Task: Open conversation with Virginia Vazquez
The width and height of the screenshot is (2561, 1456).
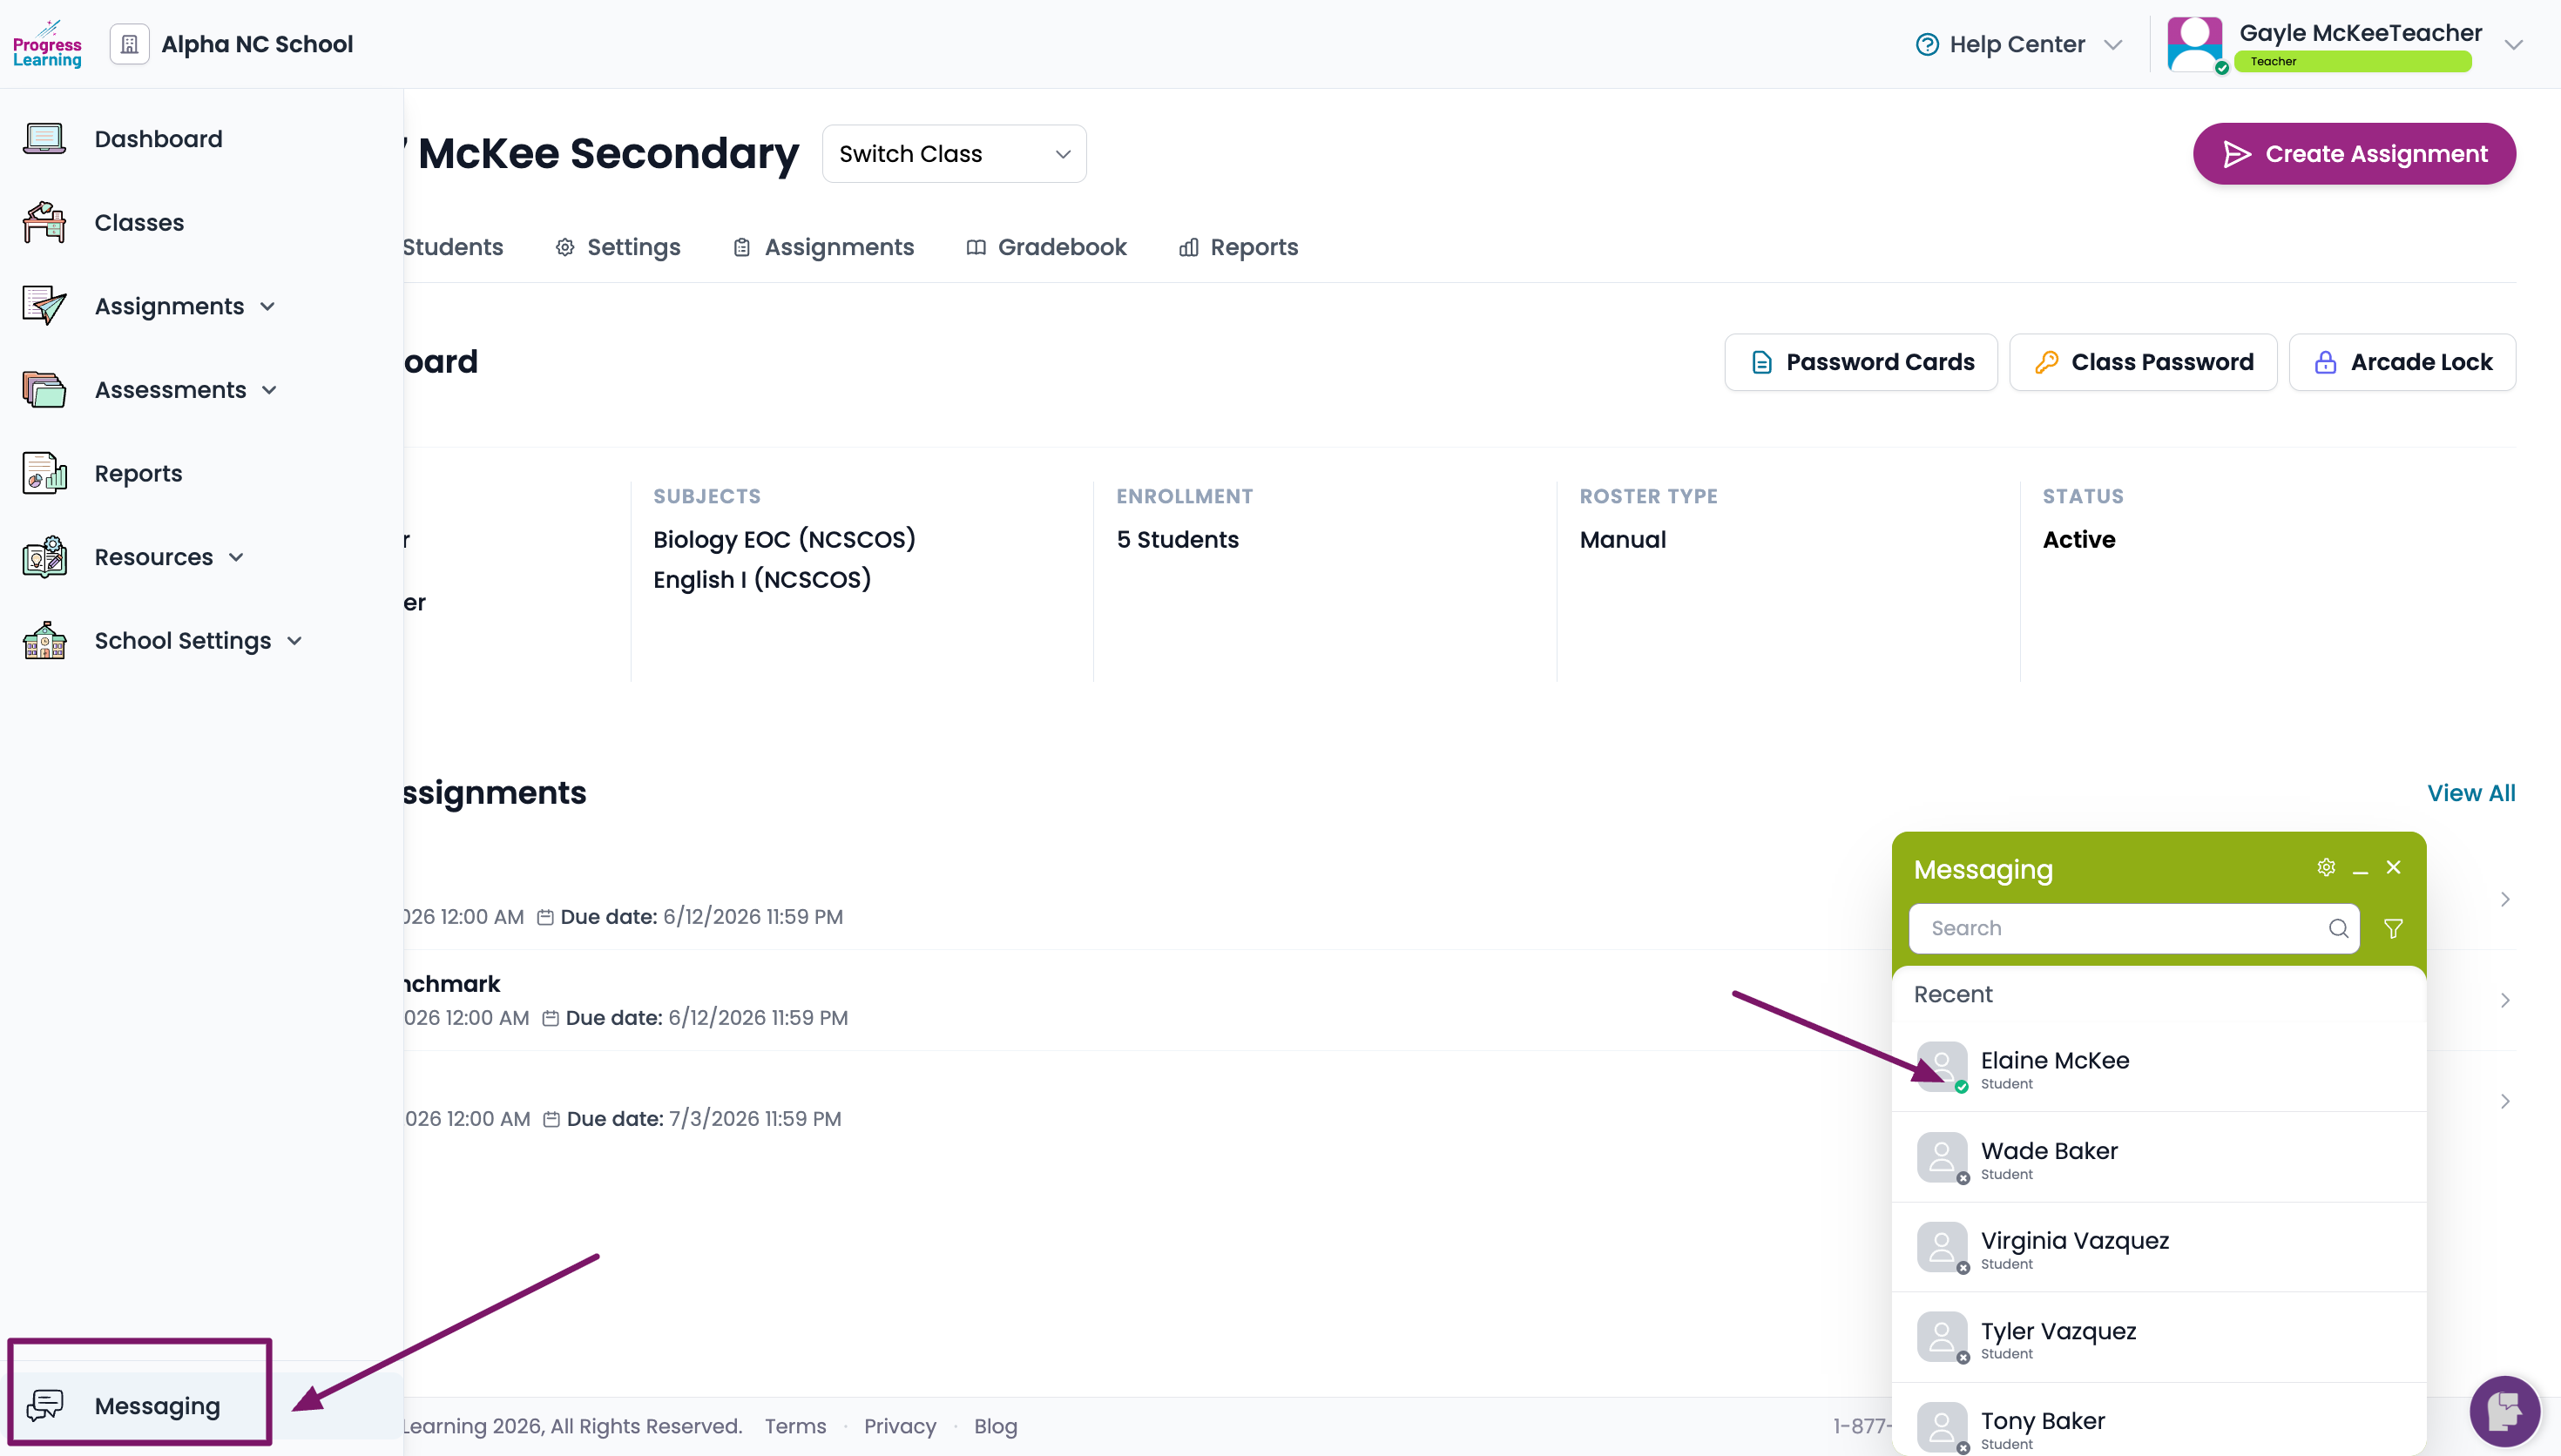Action: click(2159, 1248)
